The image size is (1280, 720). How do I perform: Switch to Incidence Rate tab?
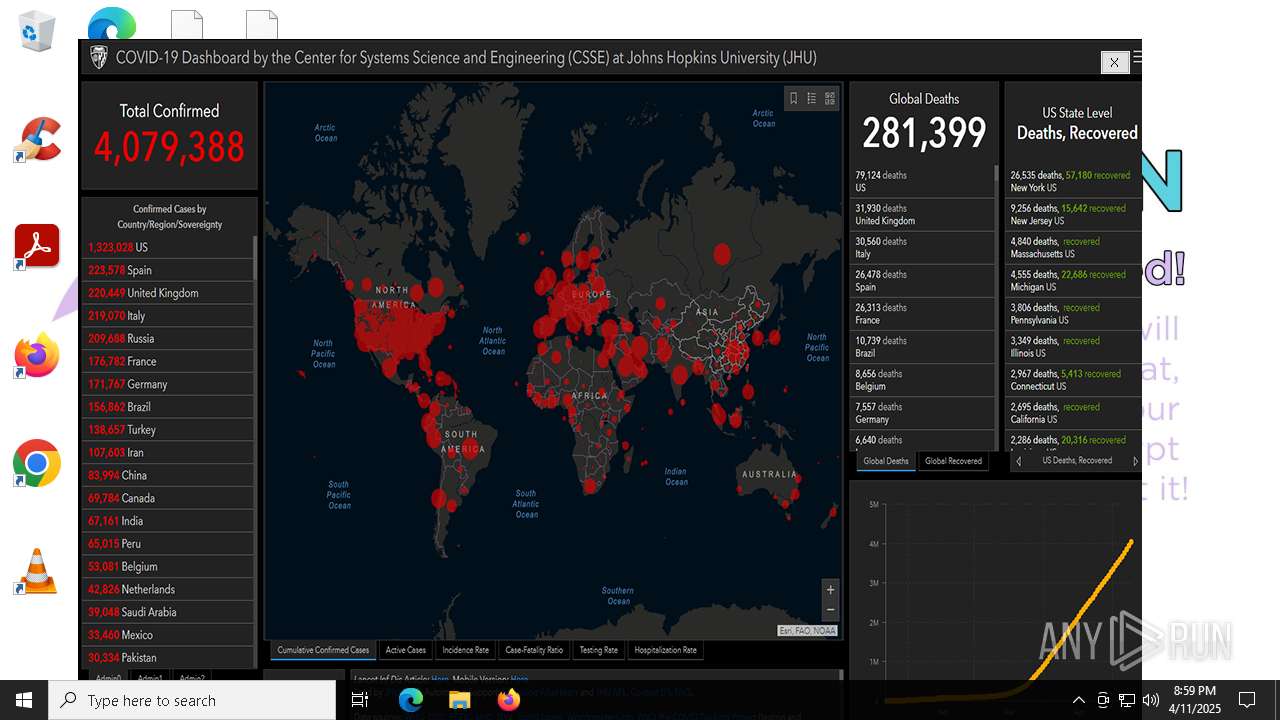(x=466, y=650)
